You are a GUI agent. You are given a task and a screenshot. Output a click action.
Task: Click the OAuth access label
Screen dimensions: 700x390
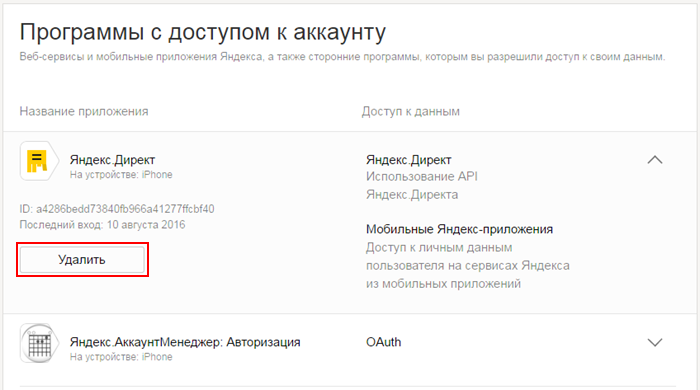coord(383,342)
